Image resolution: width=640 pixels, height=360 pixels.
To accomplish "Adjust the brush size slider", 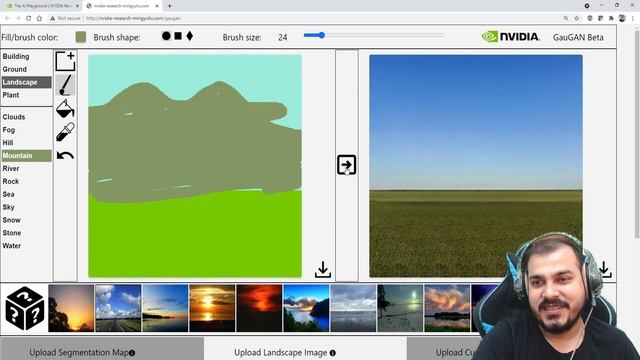I will click(x=373, y=36).
